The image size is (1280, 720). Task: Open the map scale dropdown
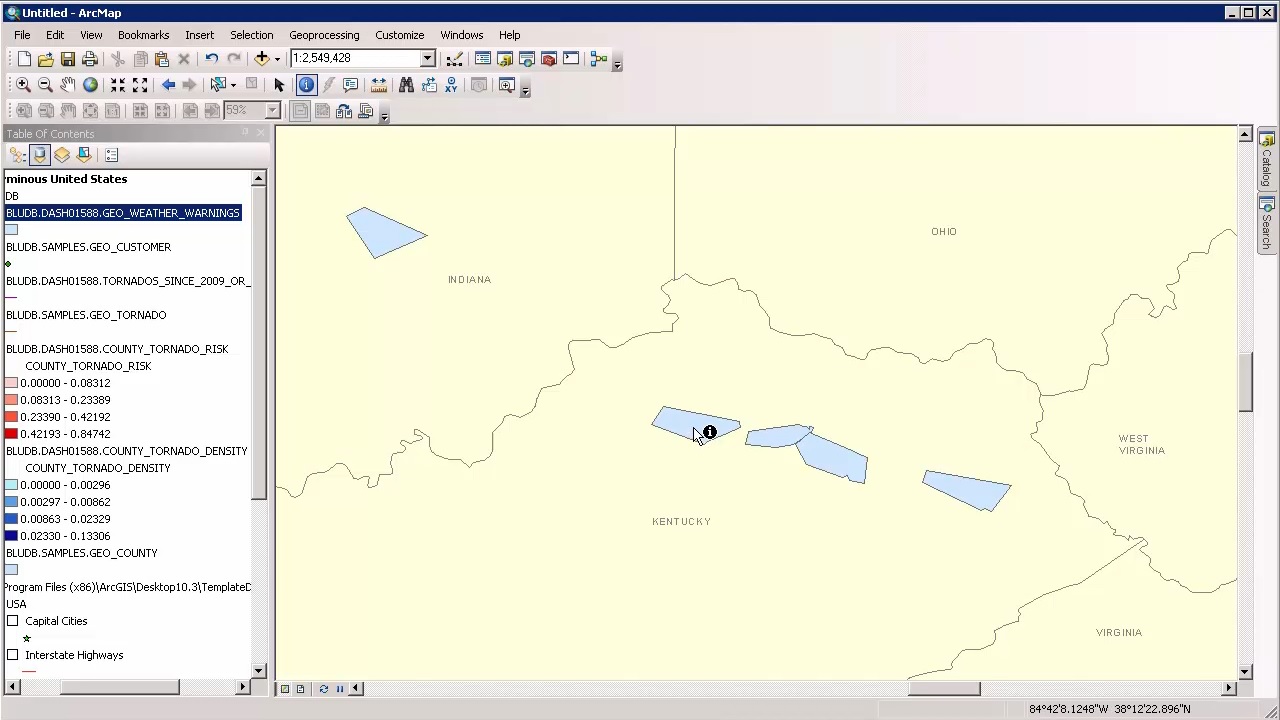click(x=427, y=58)
